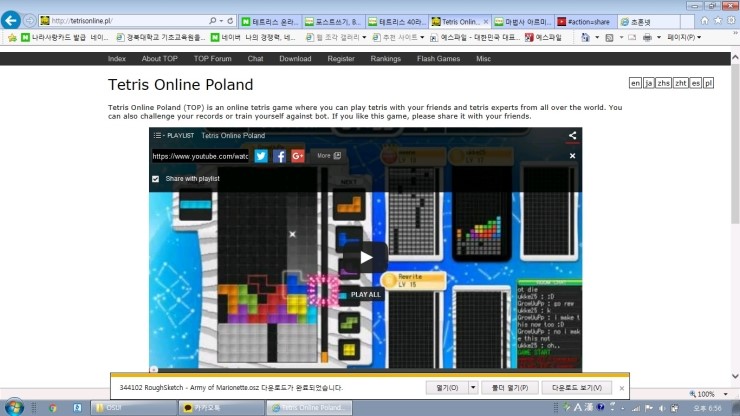
Task: Click the search magnifier in address bar
Action: coord(212,21)
